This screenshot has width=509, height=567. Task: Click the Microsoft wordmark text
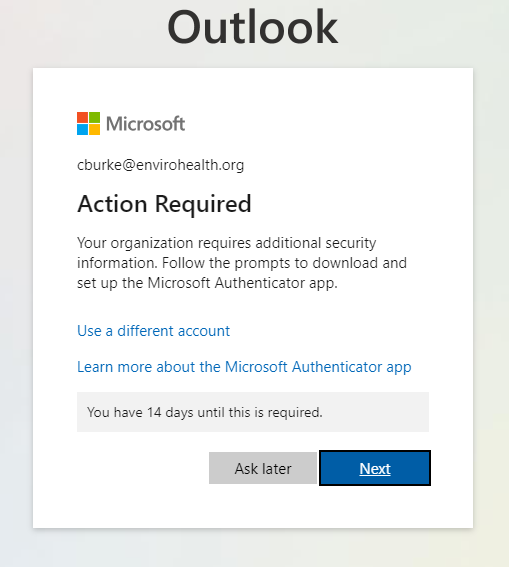[x=145, y=124]
